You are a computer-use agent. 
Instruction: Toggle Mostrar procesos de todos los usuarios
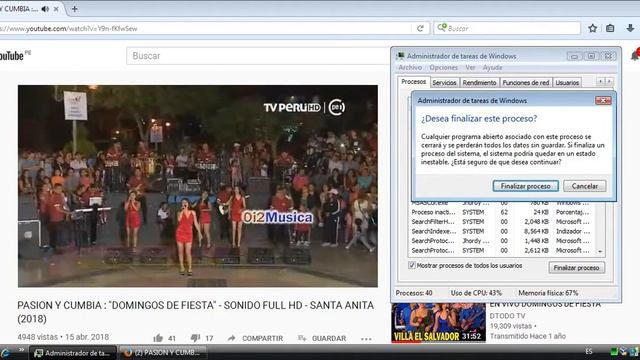click(x=412, y=265)
